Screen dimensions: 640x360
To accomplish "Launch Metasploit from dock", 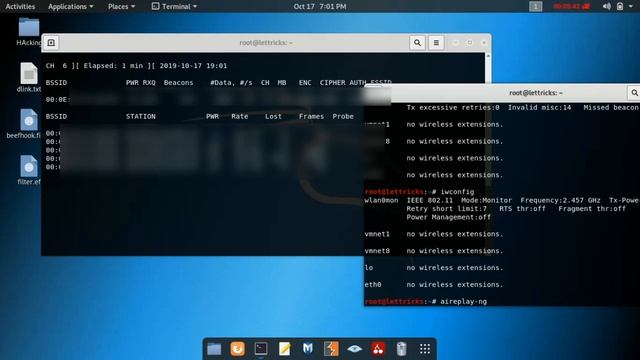I will tap(308, 349).
